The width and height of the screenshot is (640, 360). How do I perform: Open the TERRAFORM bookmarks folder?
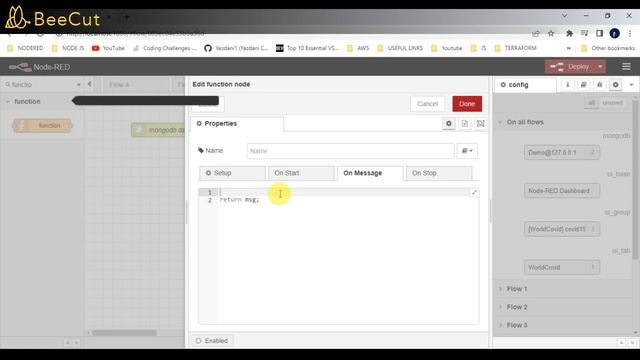click(x=515, y=48)
